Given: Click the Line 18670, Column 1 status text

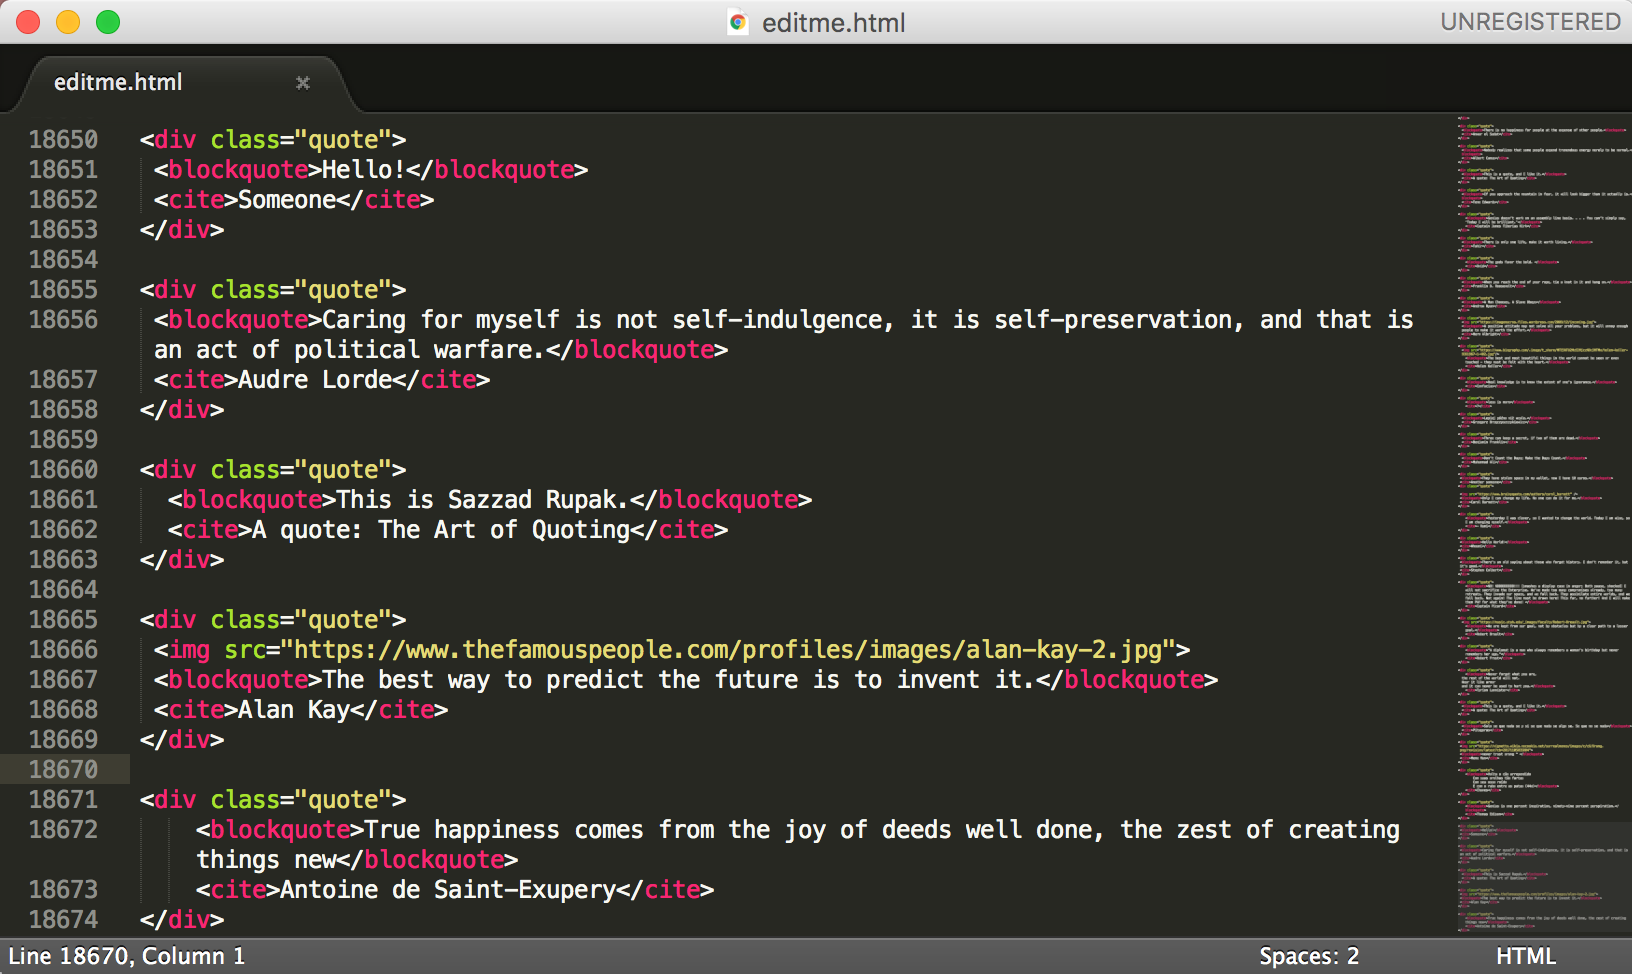Looking at the screenshot, I should pyautogui.click(x=127, y=956).
